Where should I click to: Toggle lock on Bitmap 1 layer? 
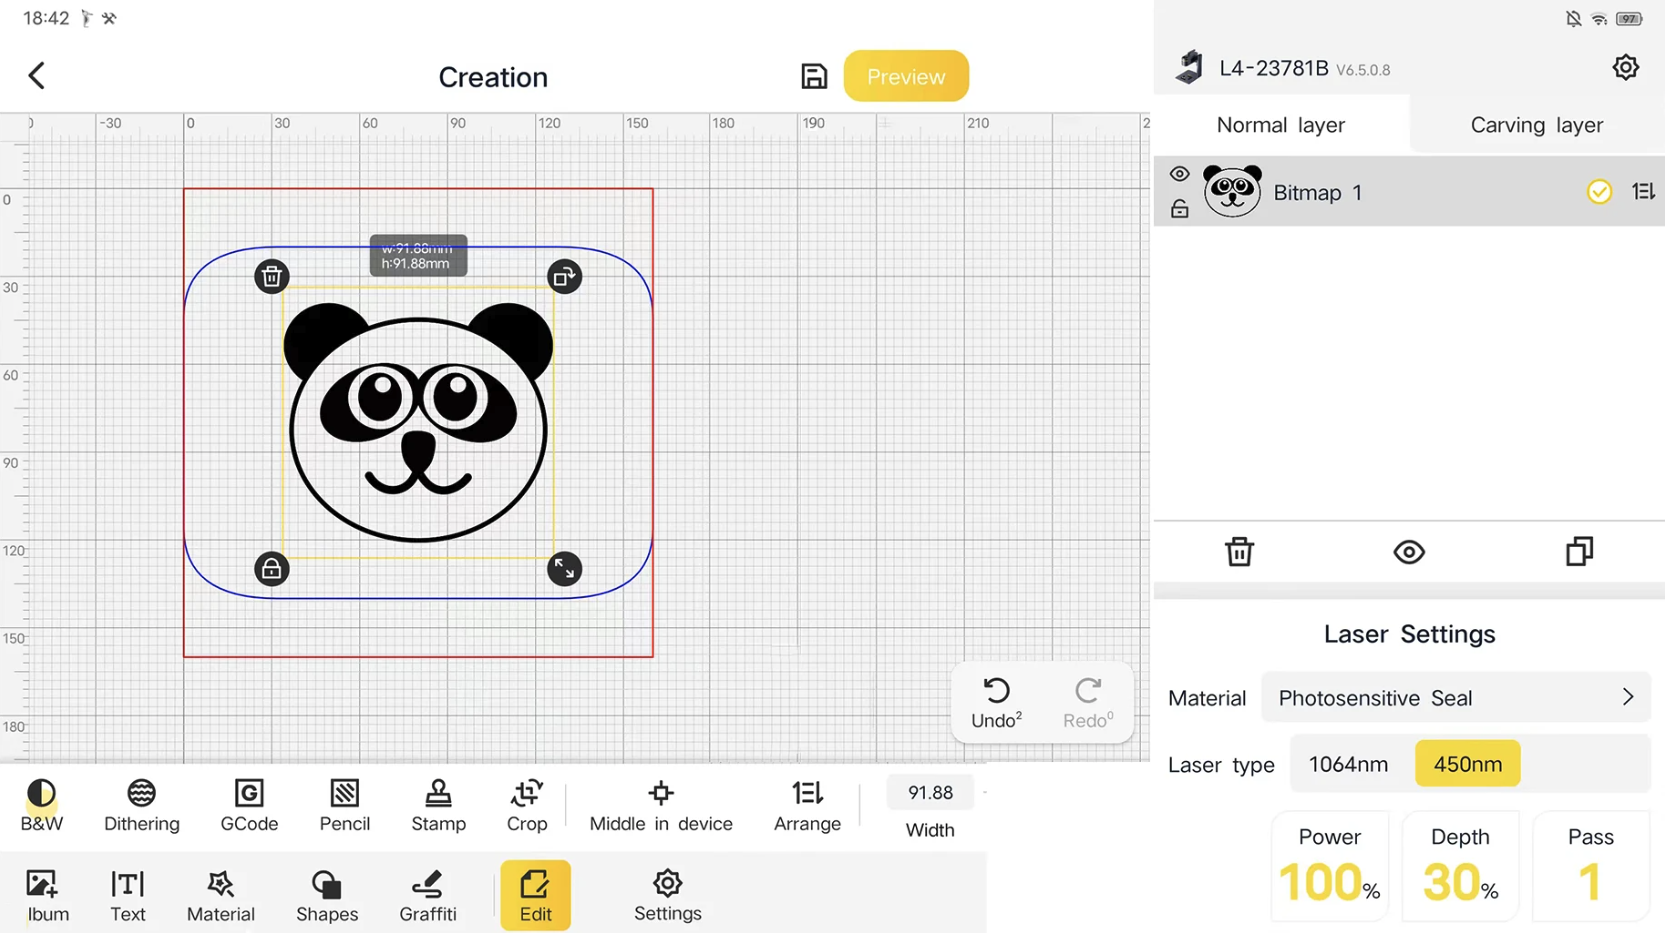tap(1180, 208)
